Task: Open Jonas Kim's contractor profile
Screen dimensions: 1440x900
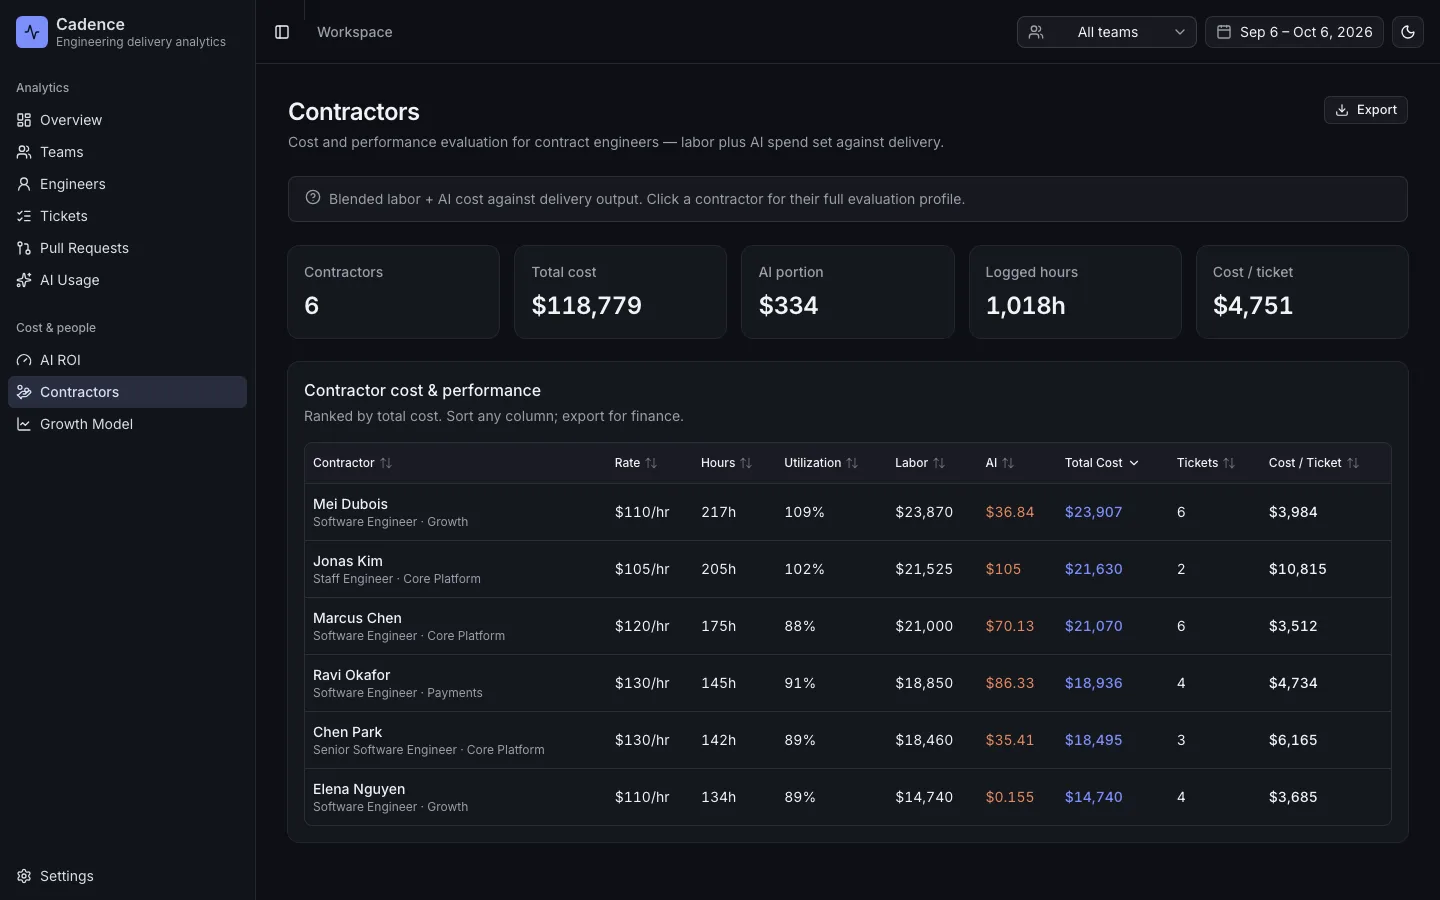Action: pos(848,569)
